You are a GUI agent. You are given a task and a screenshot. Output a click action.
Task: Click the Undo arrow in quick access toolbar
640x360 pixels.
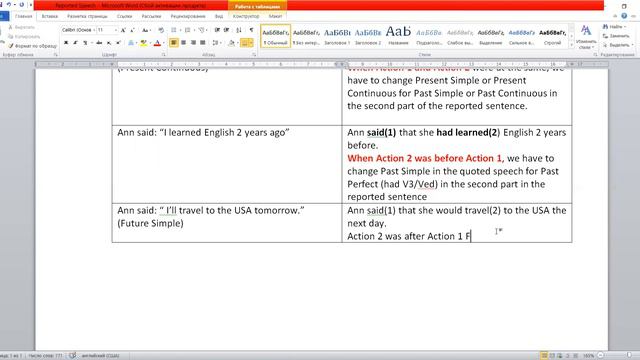[x=9, y=4]
